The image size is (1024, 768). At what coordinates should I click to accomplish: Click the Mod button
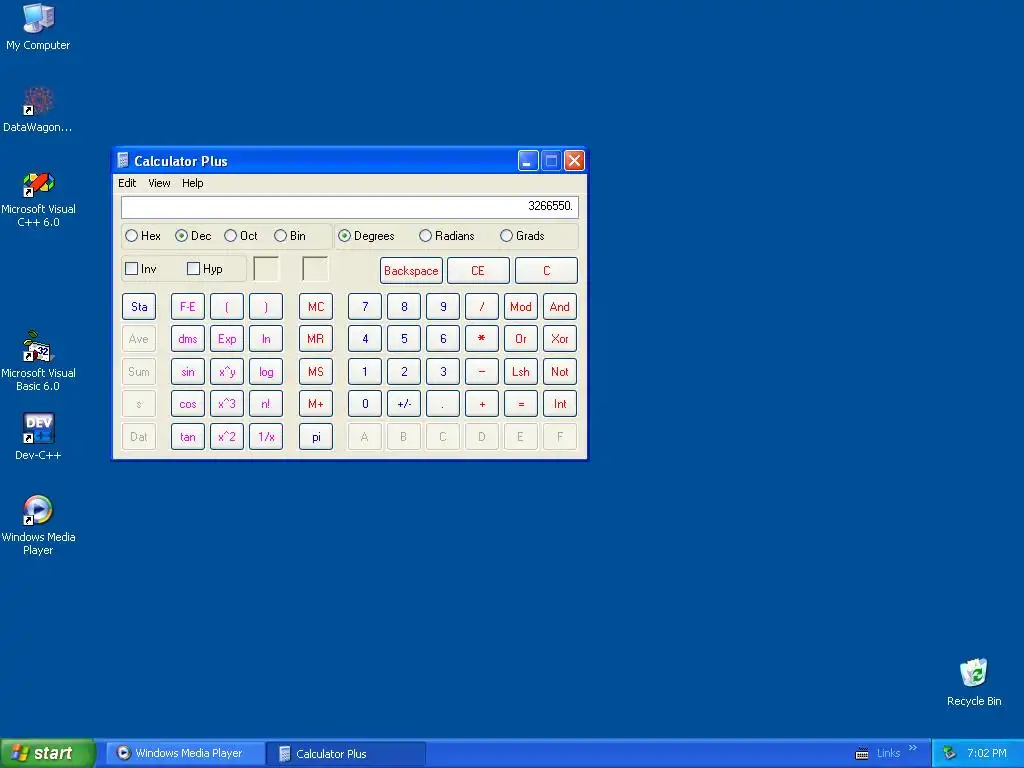point(520,306)
